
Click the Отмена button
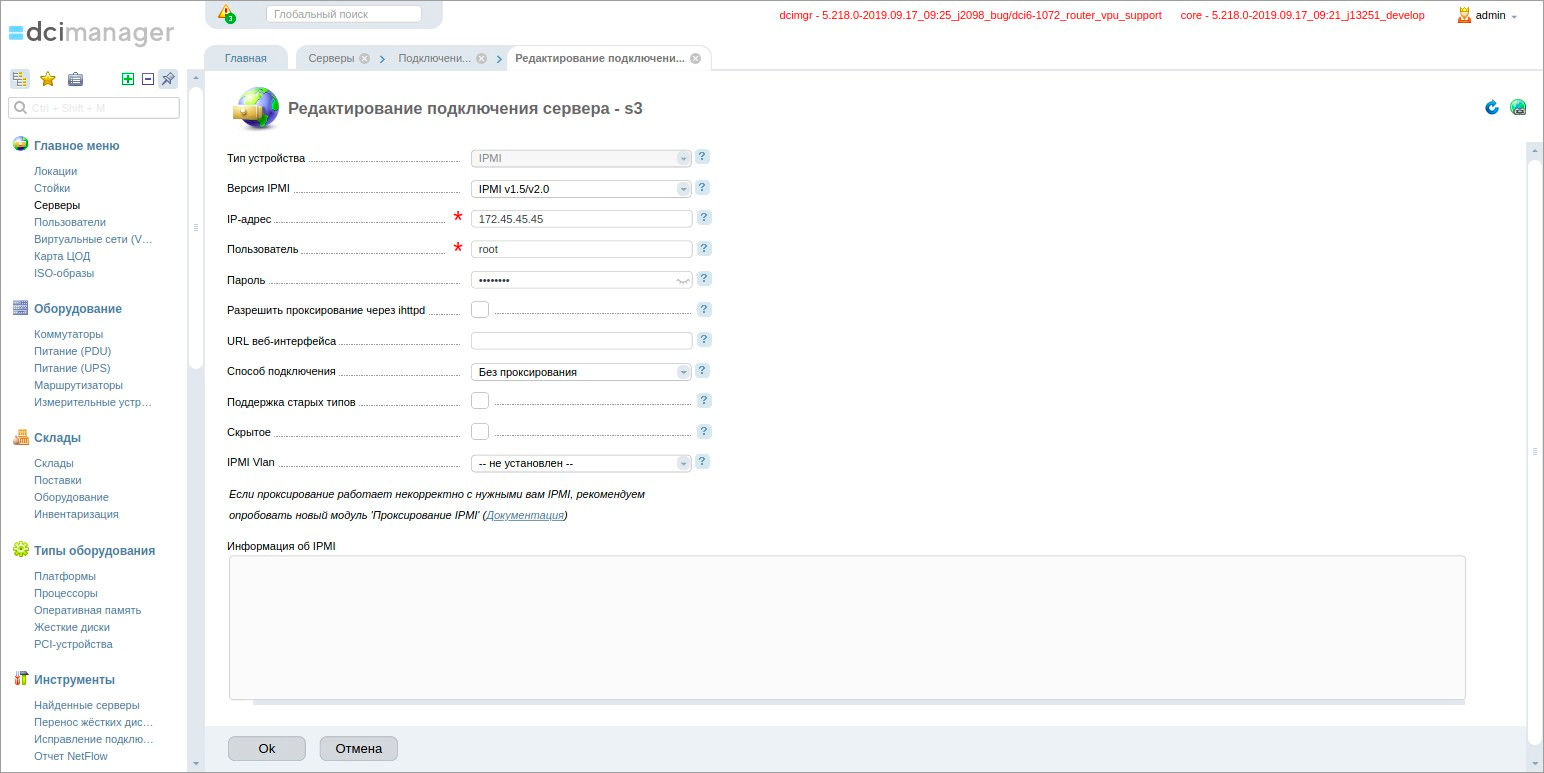pyautogui.click(x=358, y=748)
